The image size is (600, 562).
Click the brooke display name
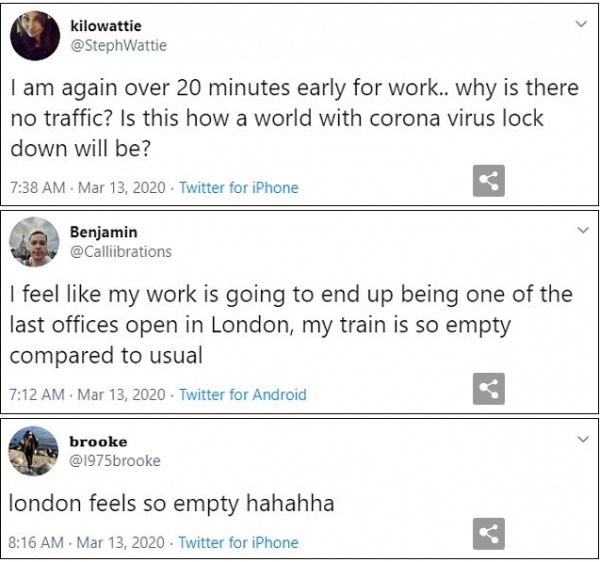pos(97,442)
